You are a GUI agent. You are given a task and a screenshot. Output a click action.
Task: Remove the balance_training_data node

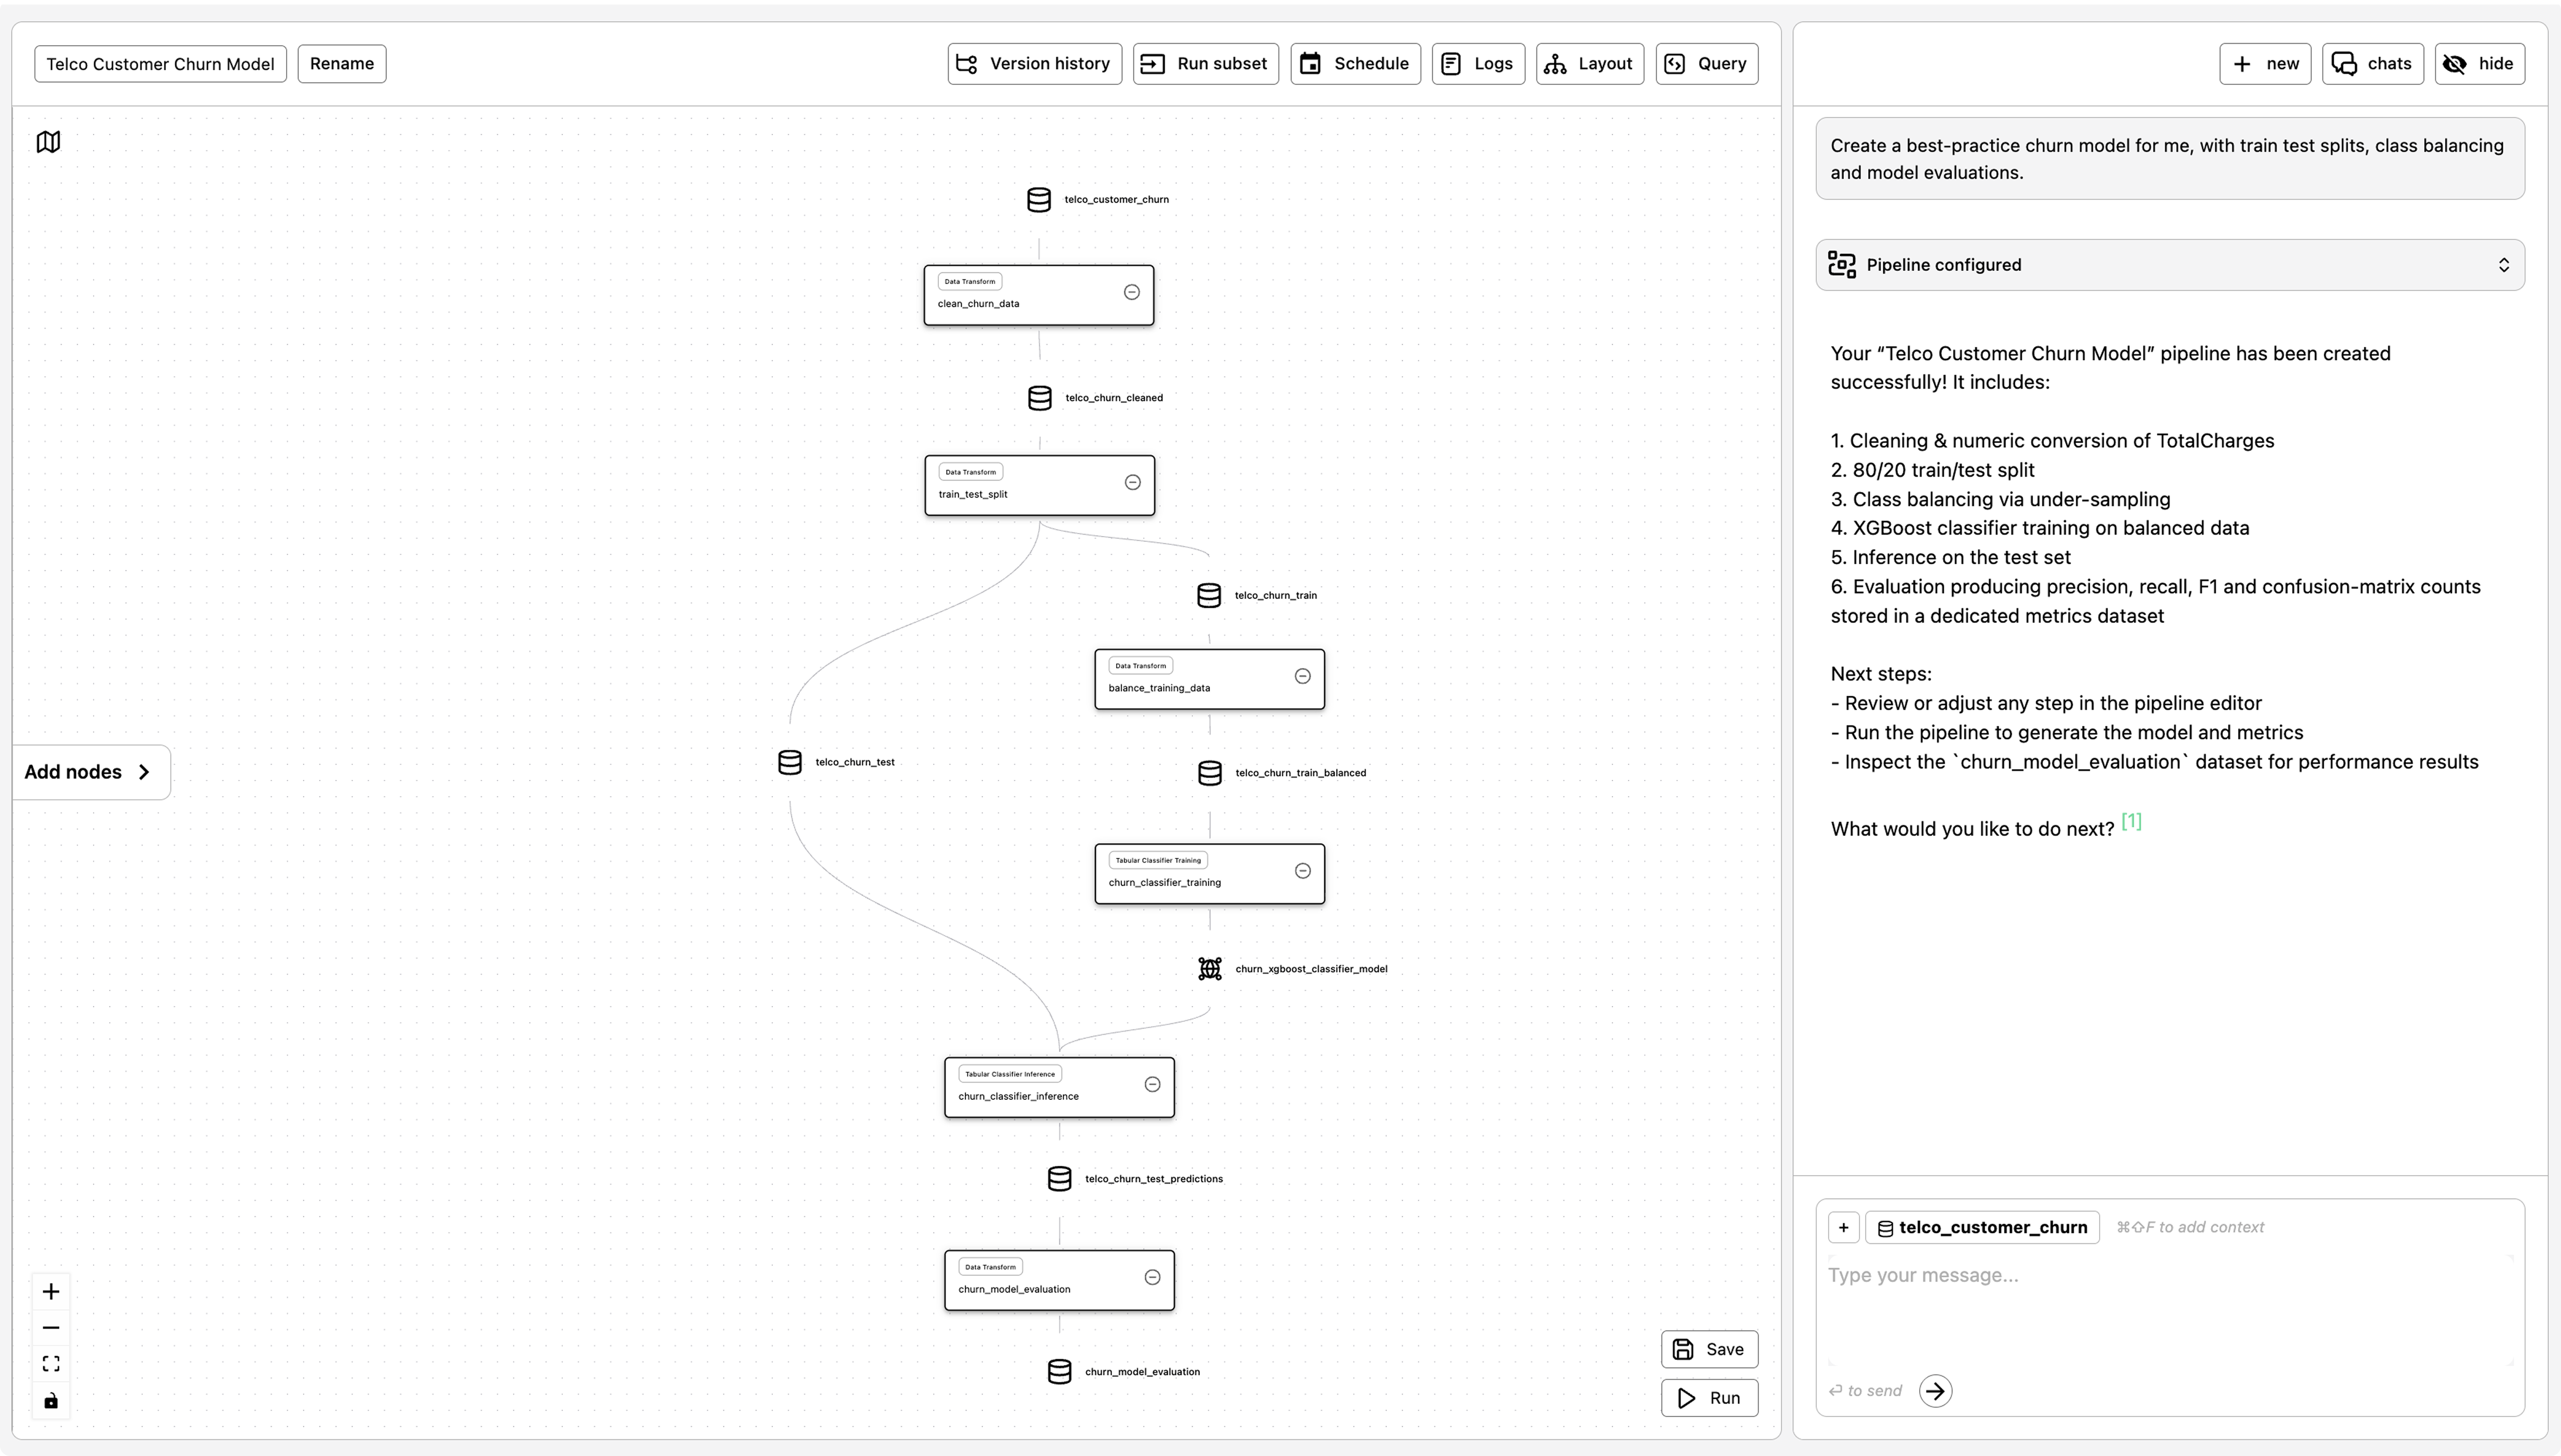point(1302,676)
